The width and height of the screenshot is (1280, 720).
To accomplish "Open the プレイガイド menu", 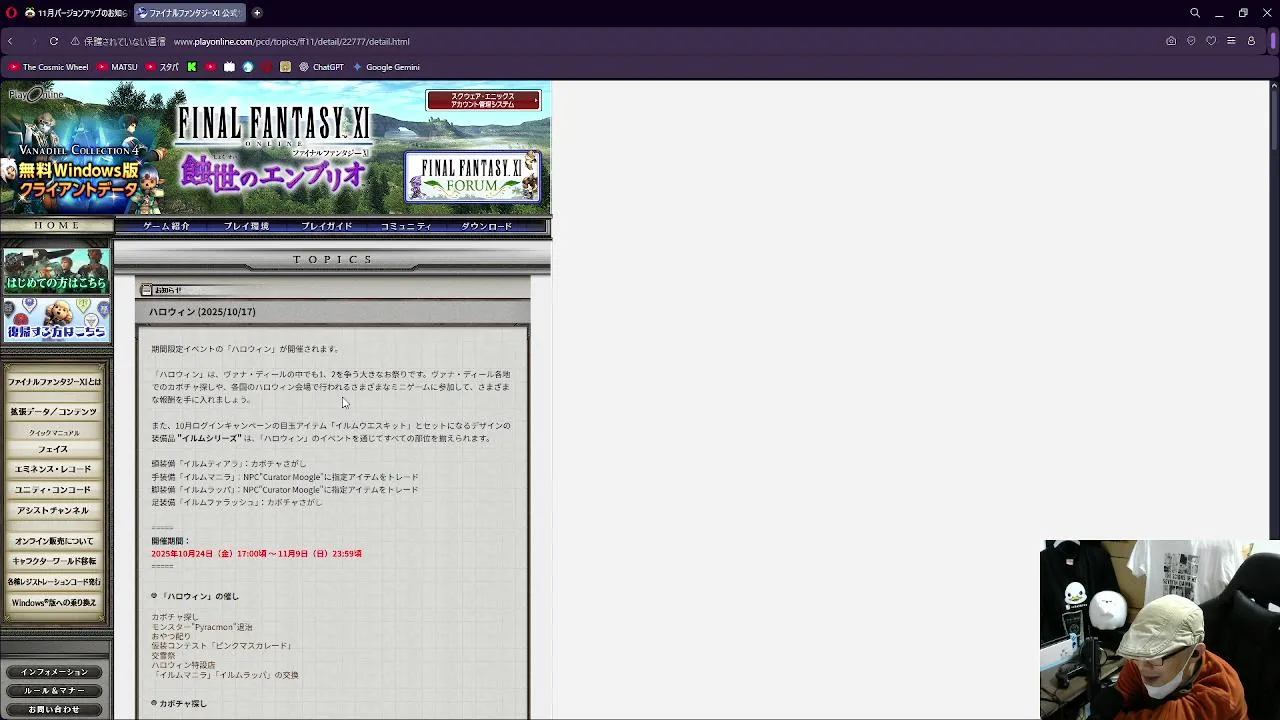I will pos(326,226).
